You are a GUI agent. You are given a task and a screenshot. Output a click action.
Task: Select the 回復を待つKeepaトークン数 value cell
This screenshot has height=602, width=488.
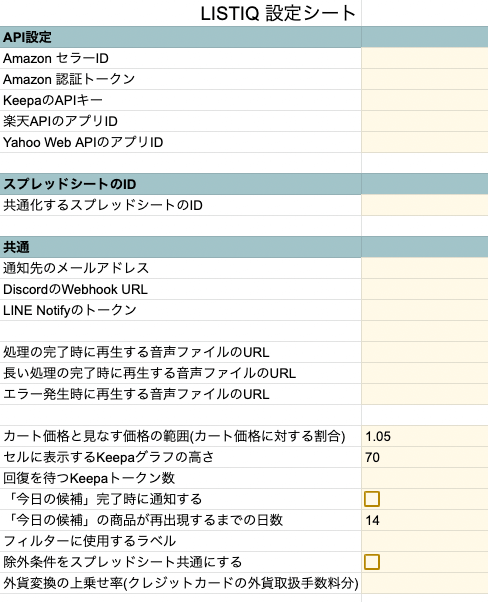tap(425, 478)
